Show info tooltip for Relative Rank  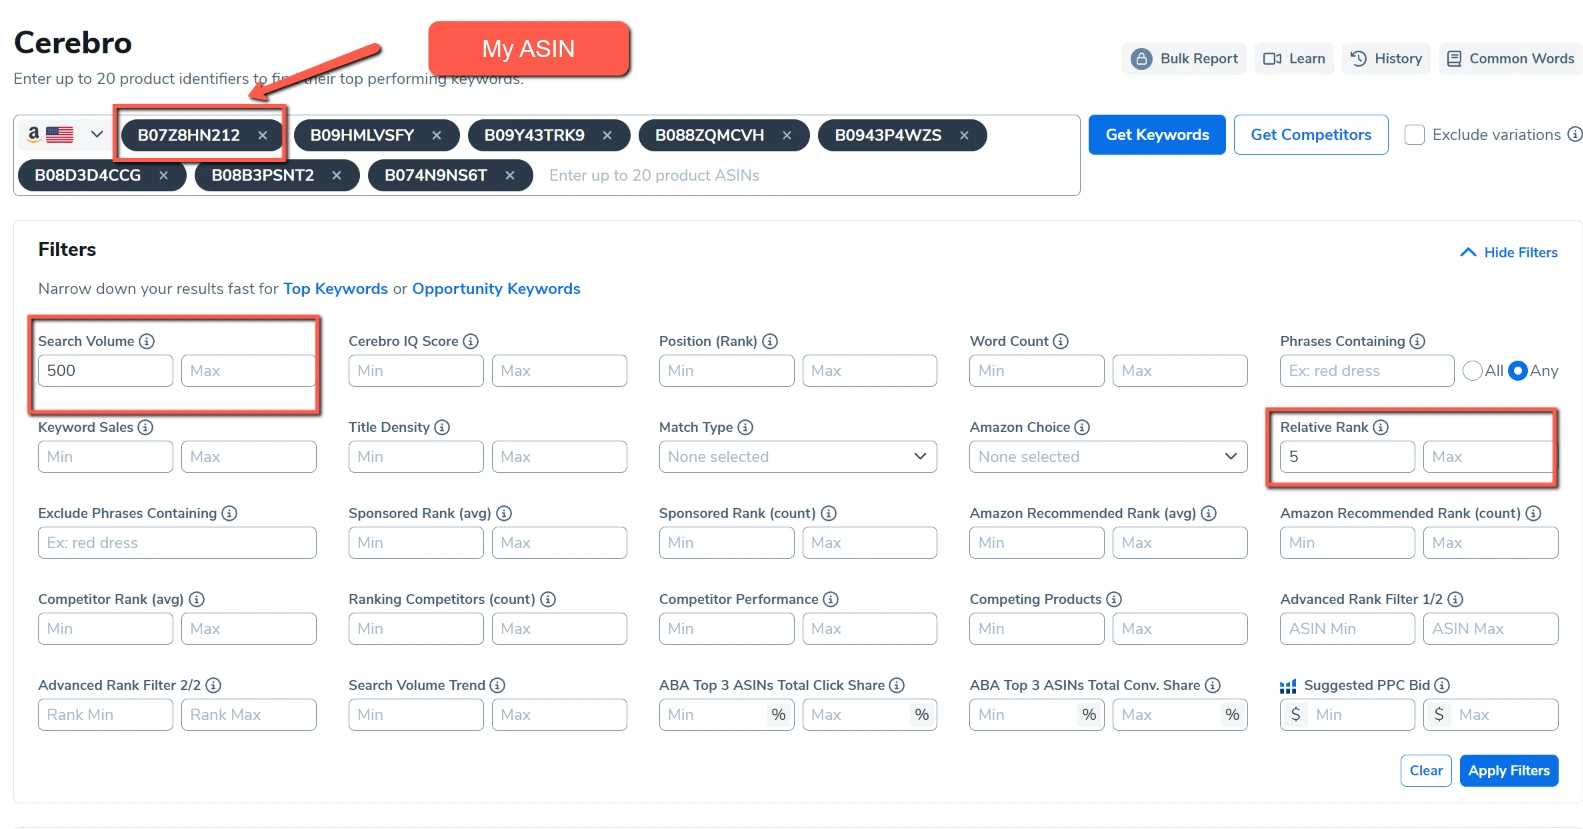(x=1381, y=427)
